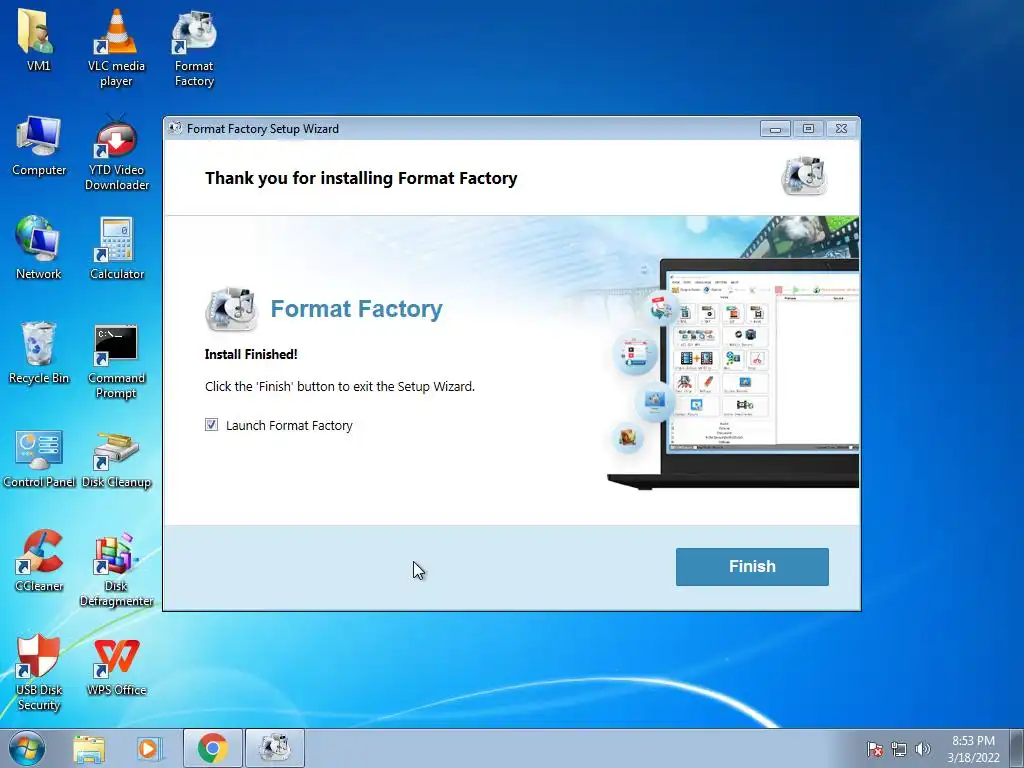This screenshot has width=1024, height=768.
Task: Open Google Chrome from taskbar
Action: (x=212, y=748)
